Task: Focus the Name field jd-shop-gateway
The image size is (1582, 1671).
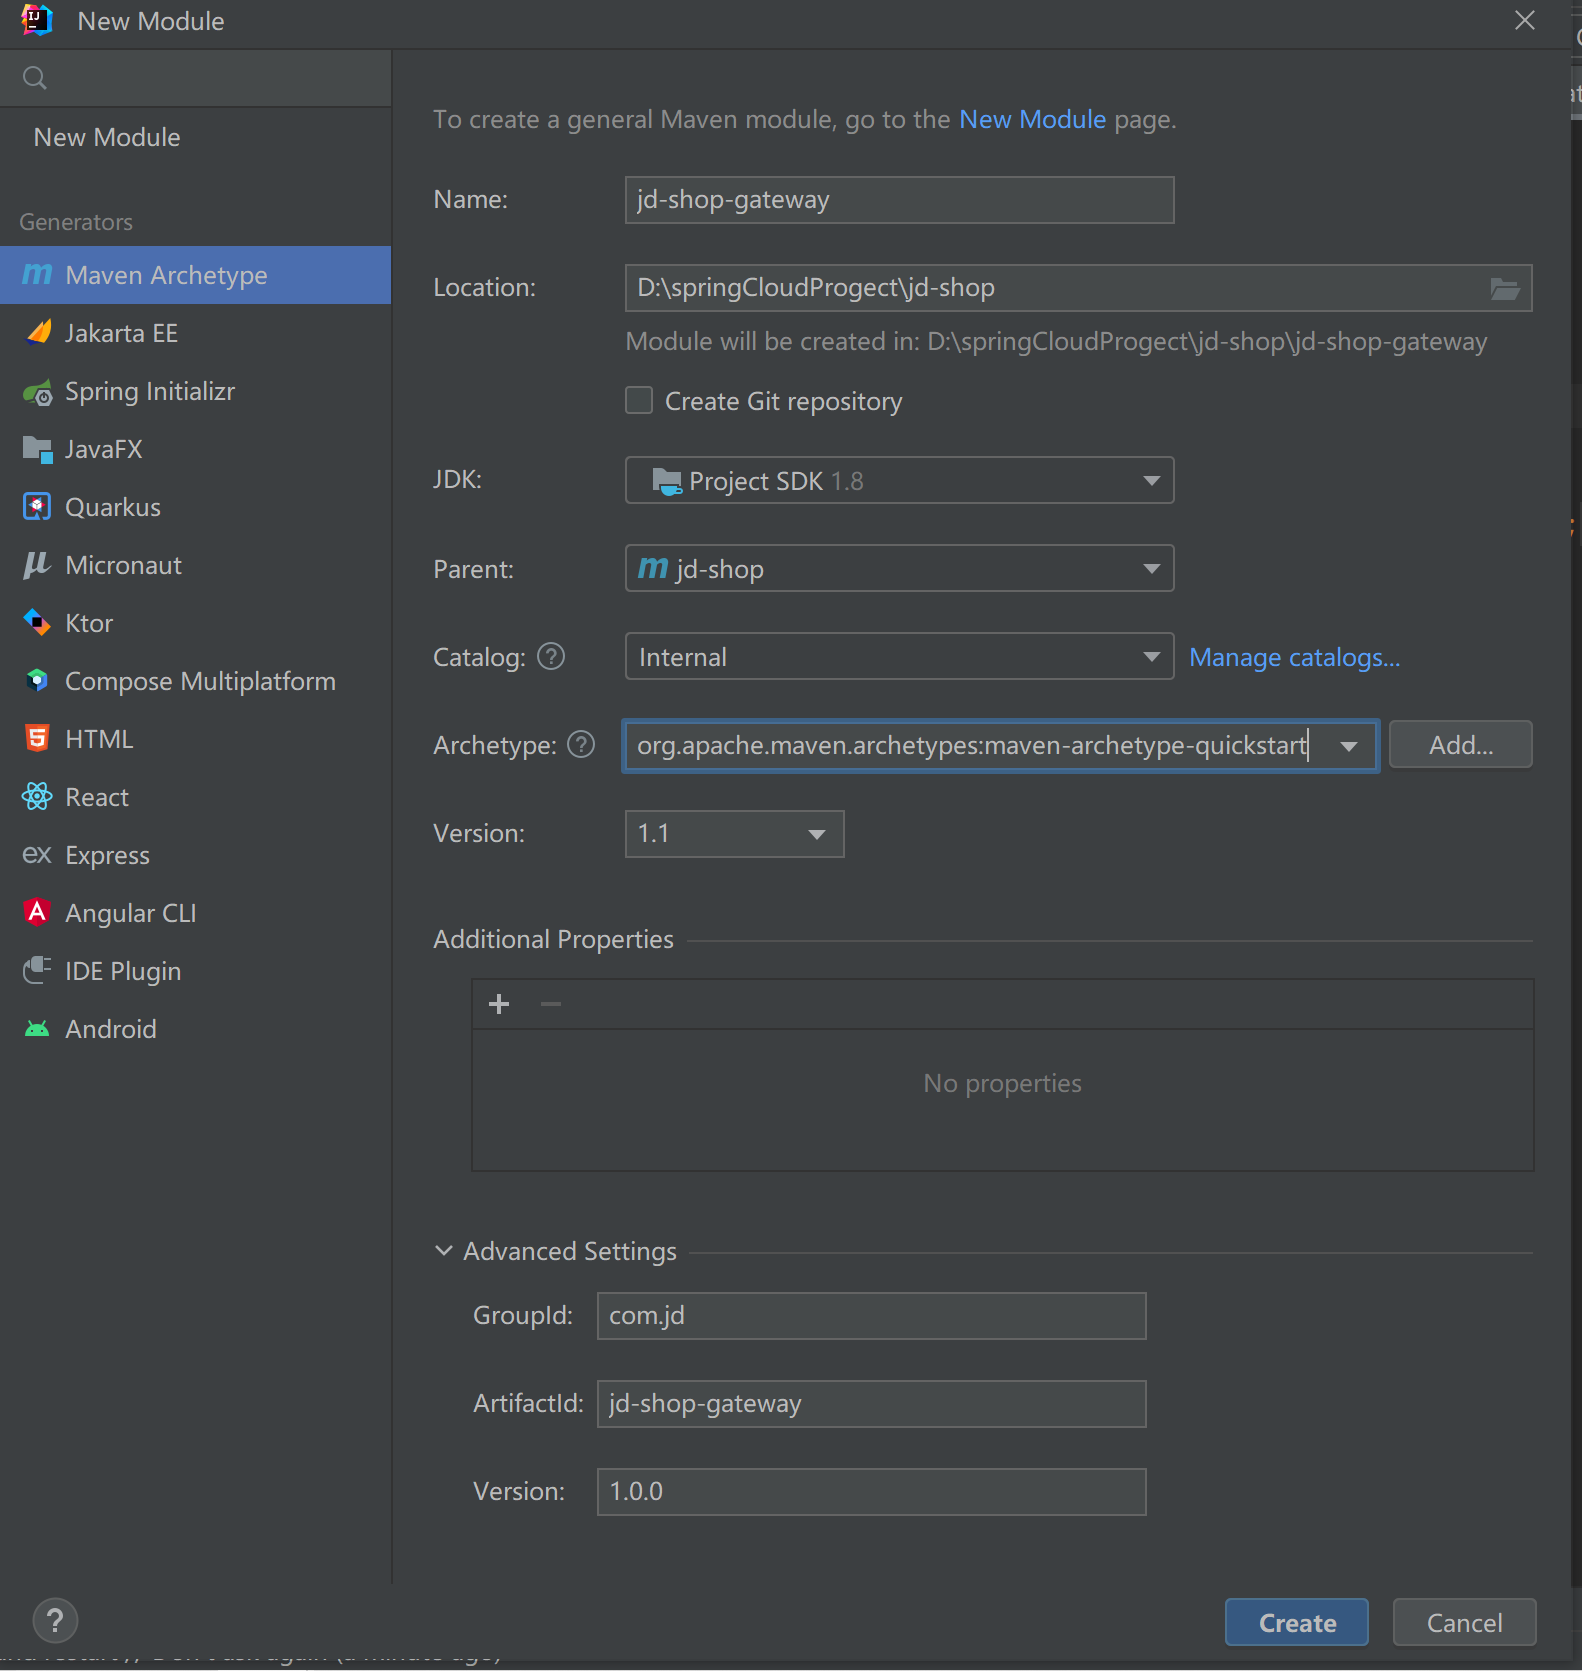Action: [x=899, y=200]
